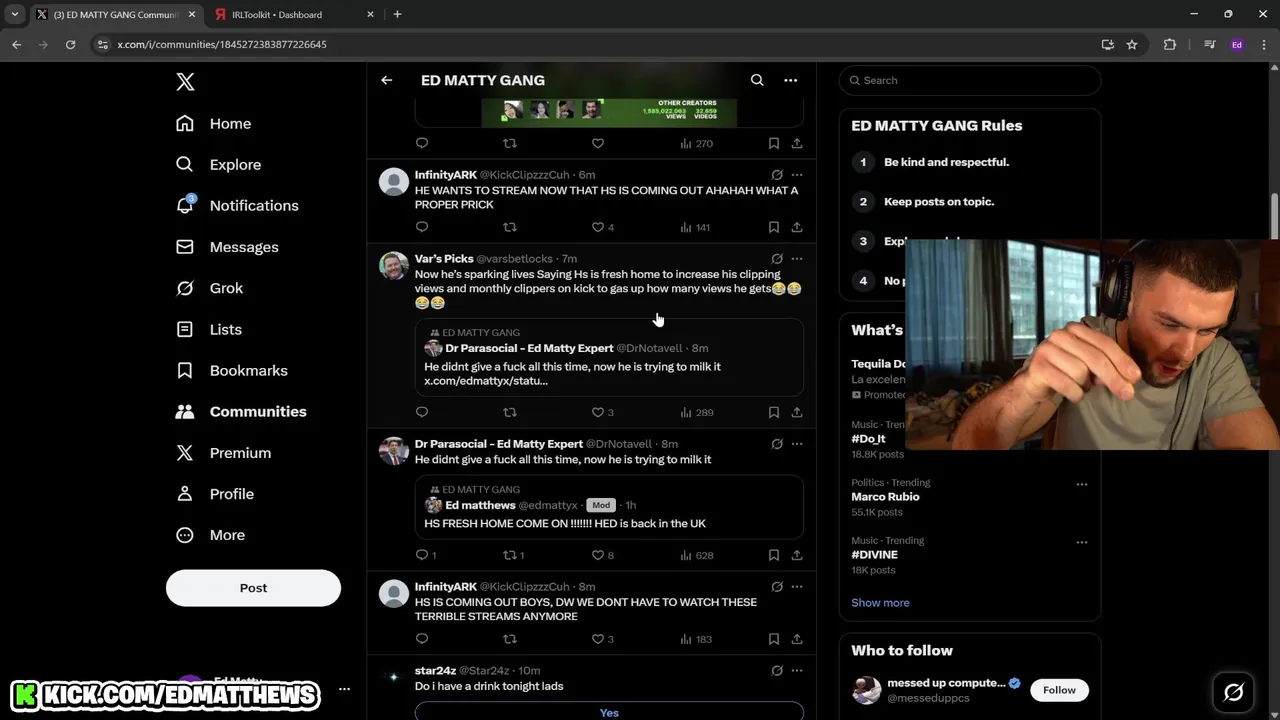Follow messed up computers account
The image size is (1280, 720).
[x=1059, y=690]
